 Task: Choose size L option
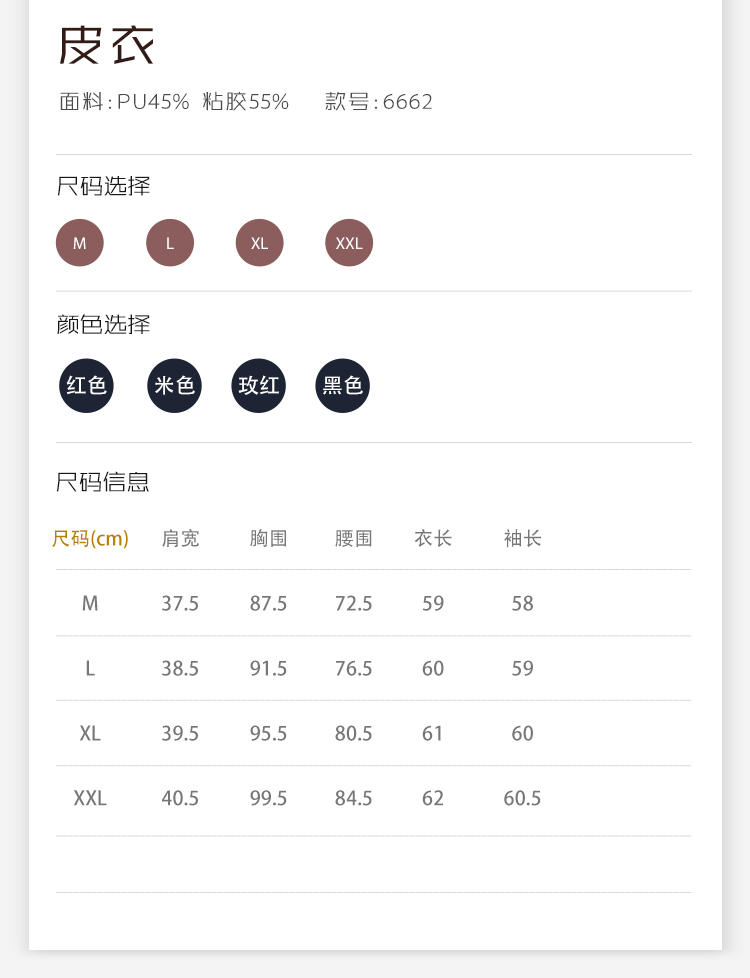click(170, 243)
